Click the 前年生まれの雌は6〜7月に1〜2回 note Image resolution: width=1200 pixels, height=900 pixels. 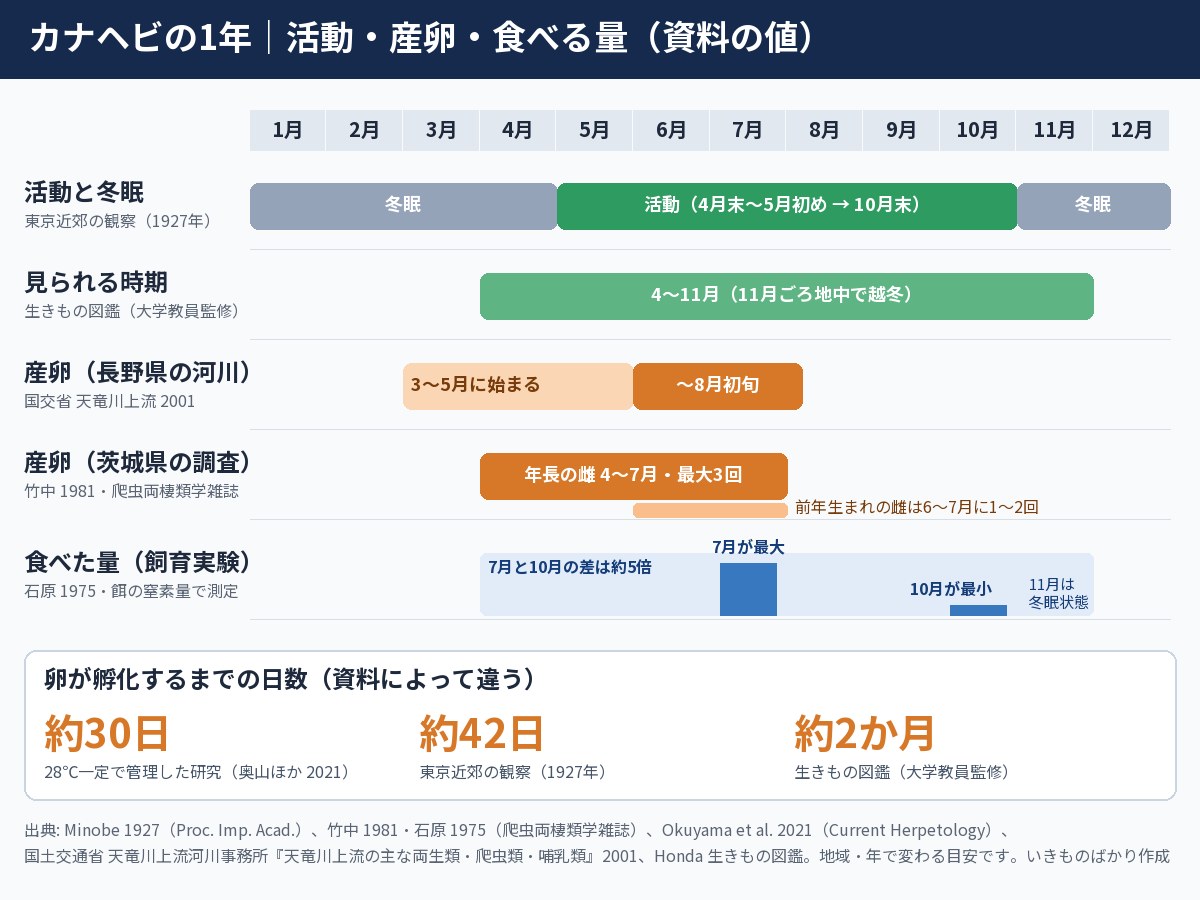pos(917,507)
